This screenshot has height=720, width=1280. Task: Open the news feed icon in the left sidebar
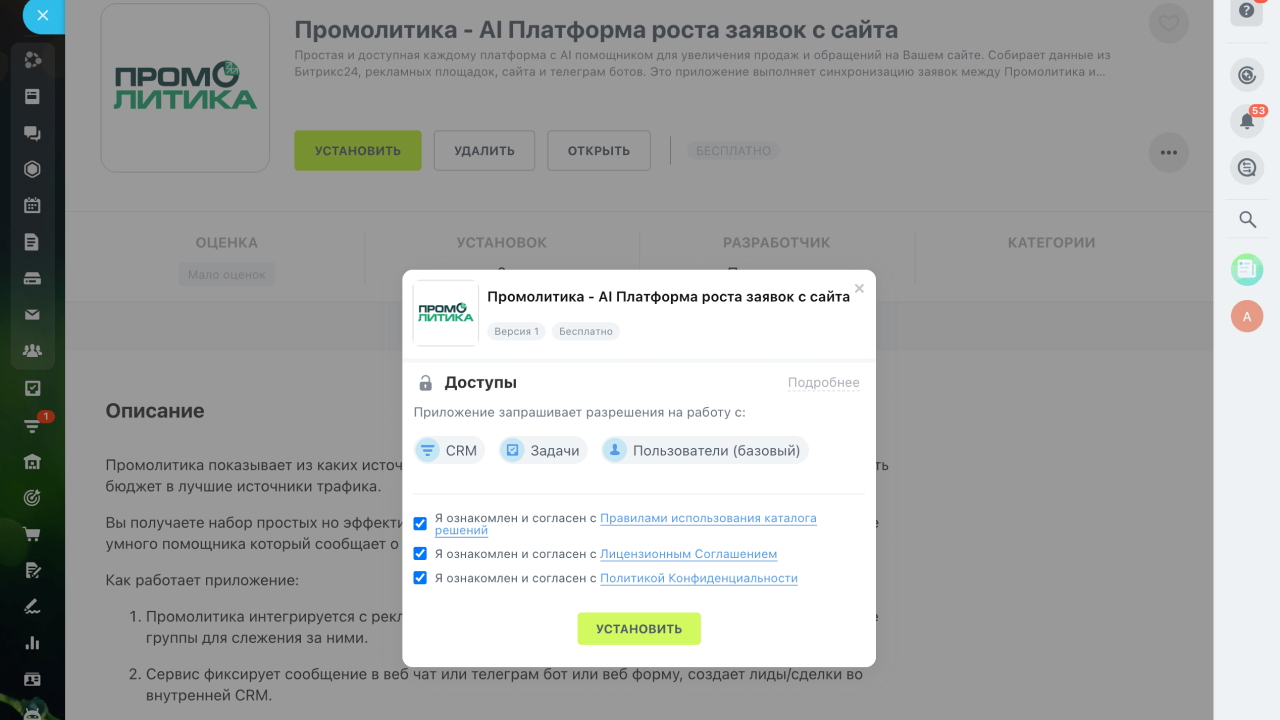pyautogui.click(x=32, y=96)
